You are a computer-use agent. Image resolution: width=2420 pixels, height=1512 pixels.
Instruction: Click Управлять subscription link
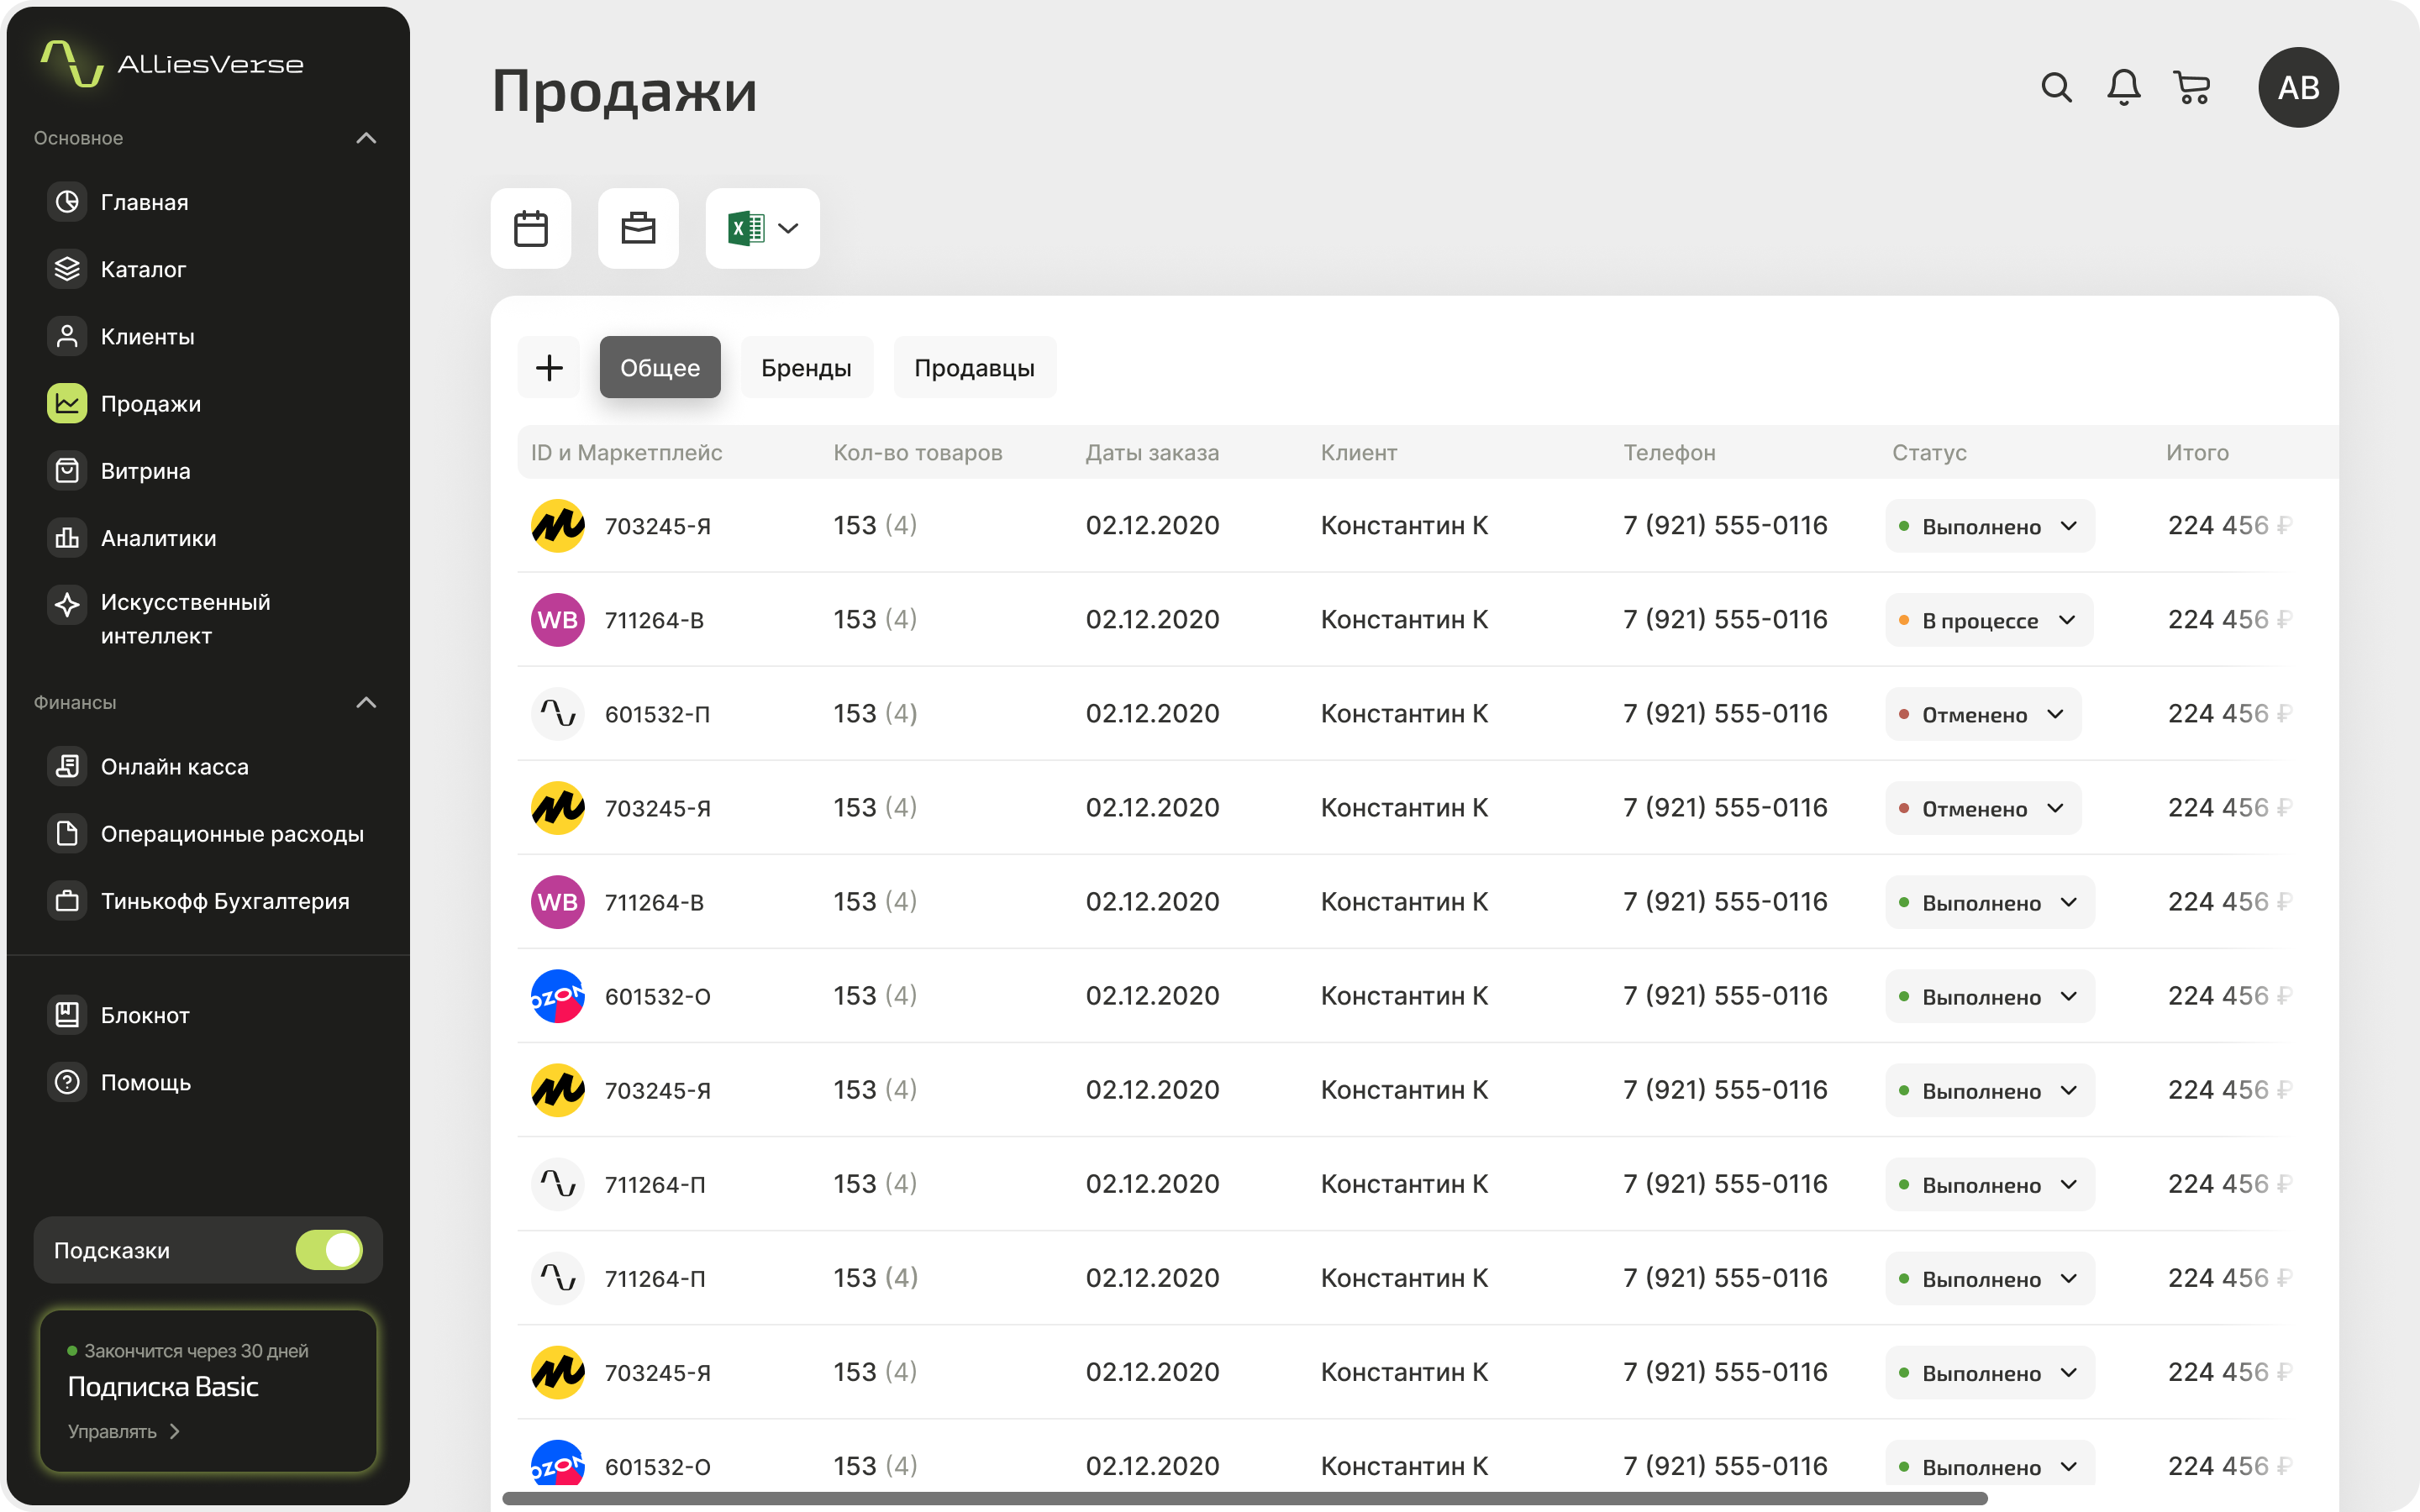coord(124,1431)
